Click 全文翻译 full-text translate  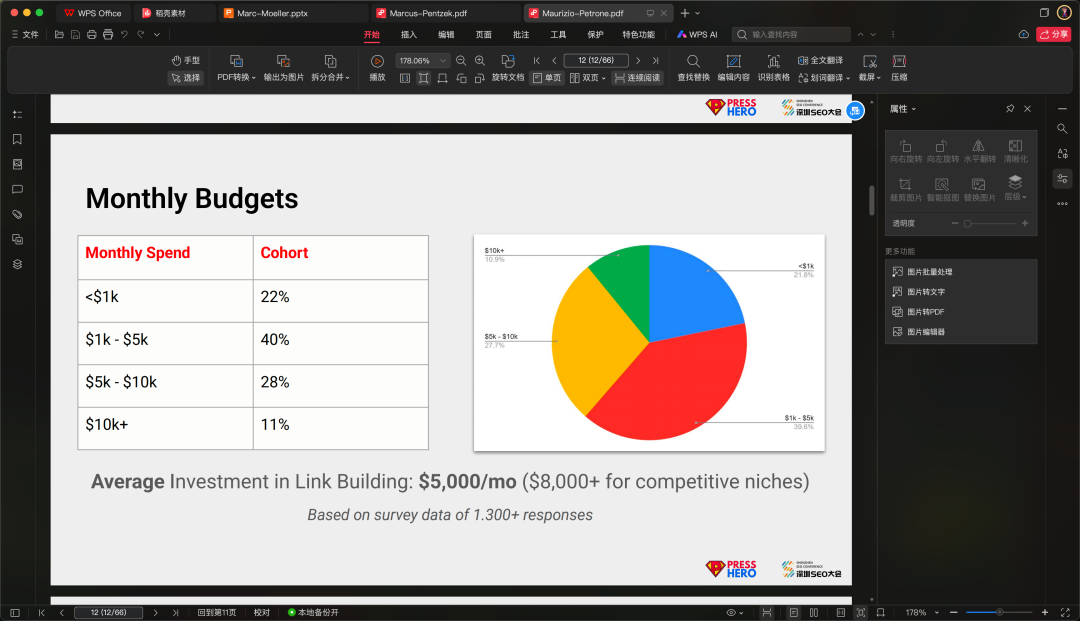(820, 61)
